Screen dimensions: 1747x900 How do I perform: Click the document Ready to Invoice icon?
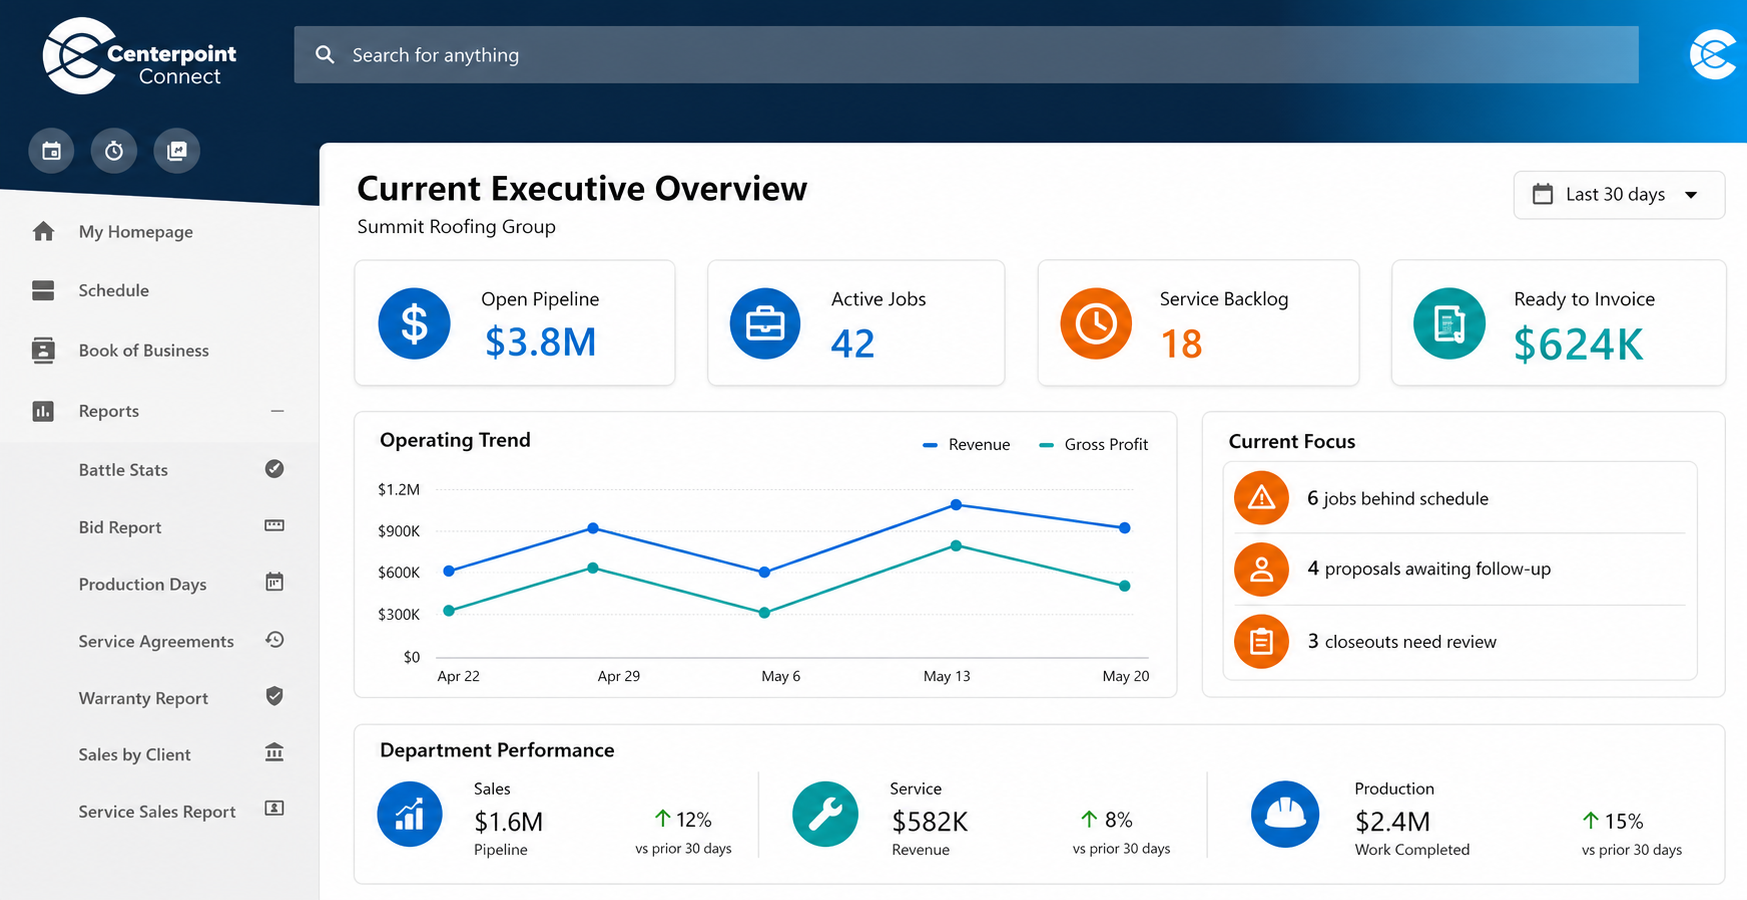tap(1449, 324)
